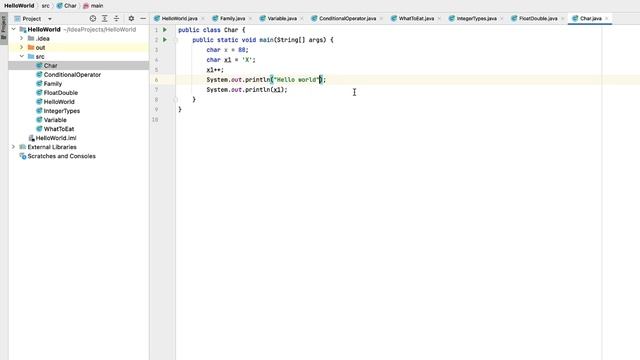
Task: Click HelloWorld breadcrumb in navigation bar
Action: [19, 6]
